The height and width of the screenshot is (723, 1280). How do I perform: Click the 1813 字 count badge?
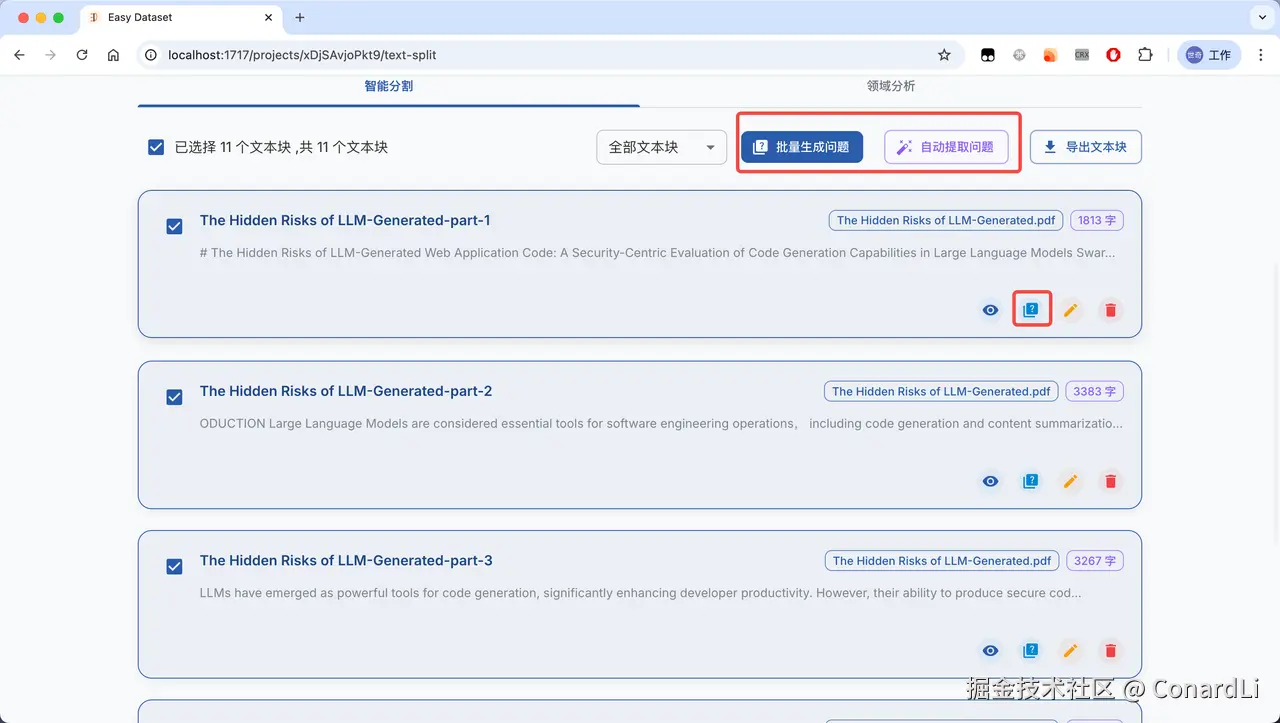tap(1097, 220)
